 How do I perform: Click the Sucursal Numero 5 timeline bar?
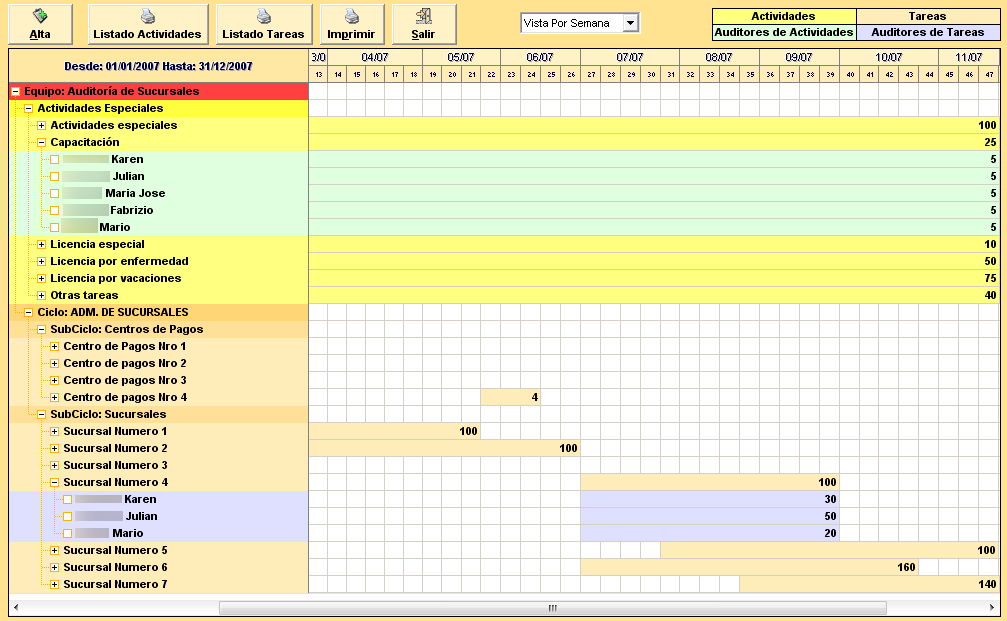coord(830,550)
